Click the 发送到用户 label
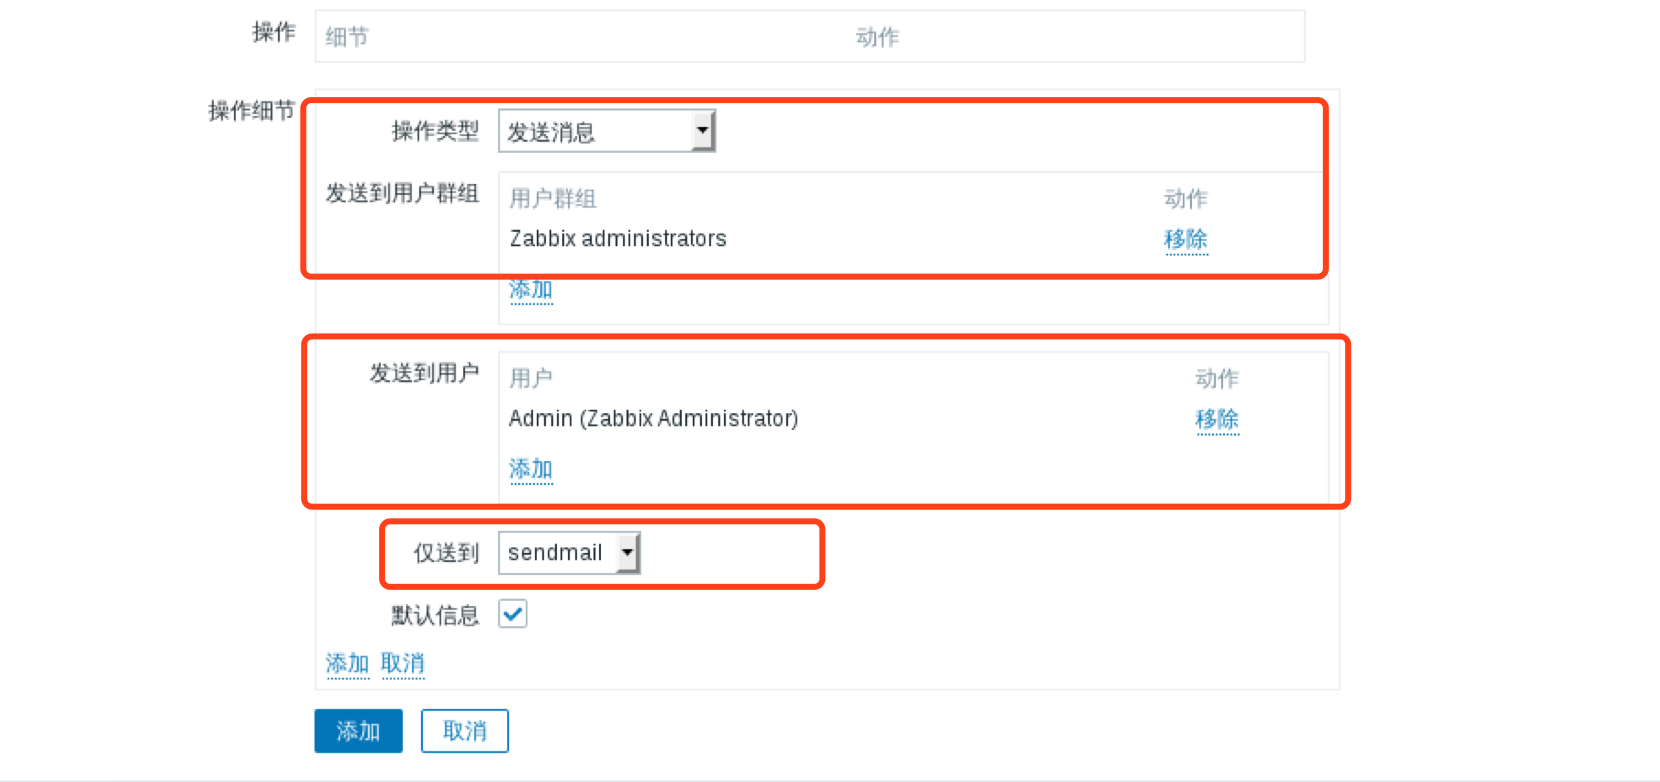This screenshot has width=1660, height=782. 424,373
